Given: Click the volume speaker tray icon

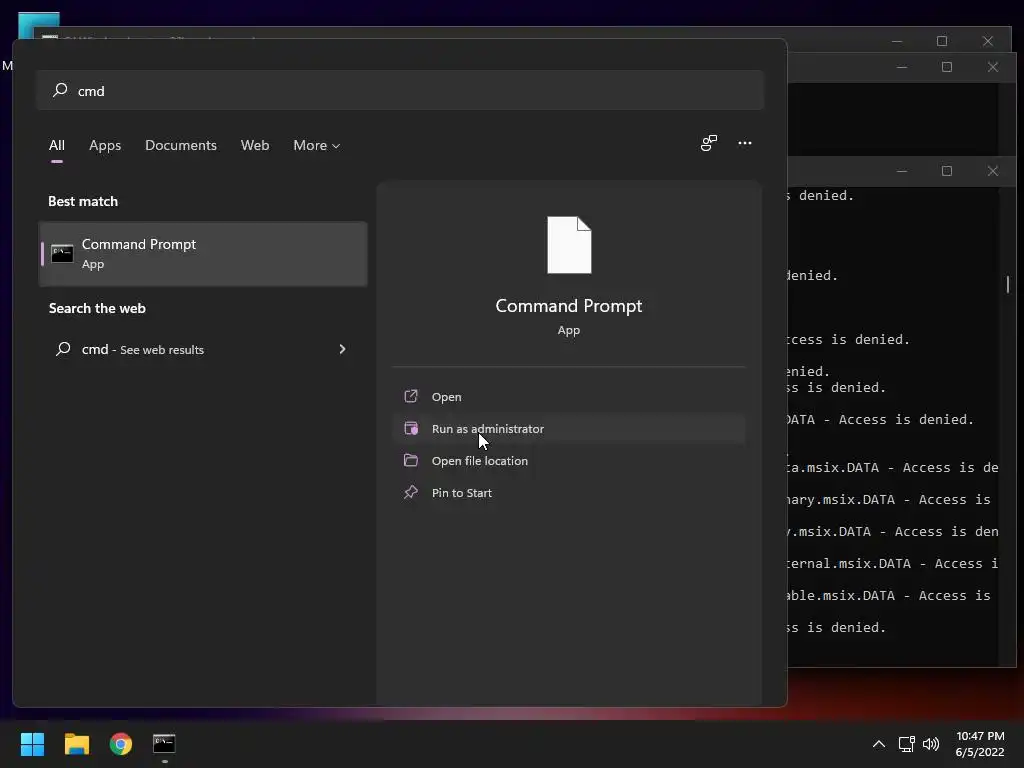Looking at the screenshot, I should click(931, 744).
